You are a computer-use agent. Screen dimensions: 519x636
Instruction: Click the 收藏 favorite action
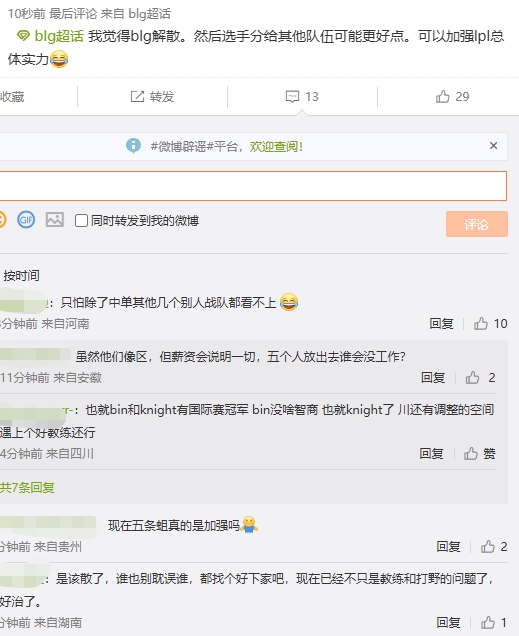coord(12,97)
